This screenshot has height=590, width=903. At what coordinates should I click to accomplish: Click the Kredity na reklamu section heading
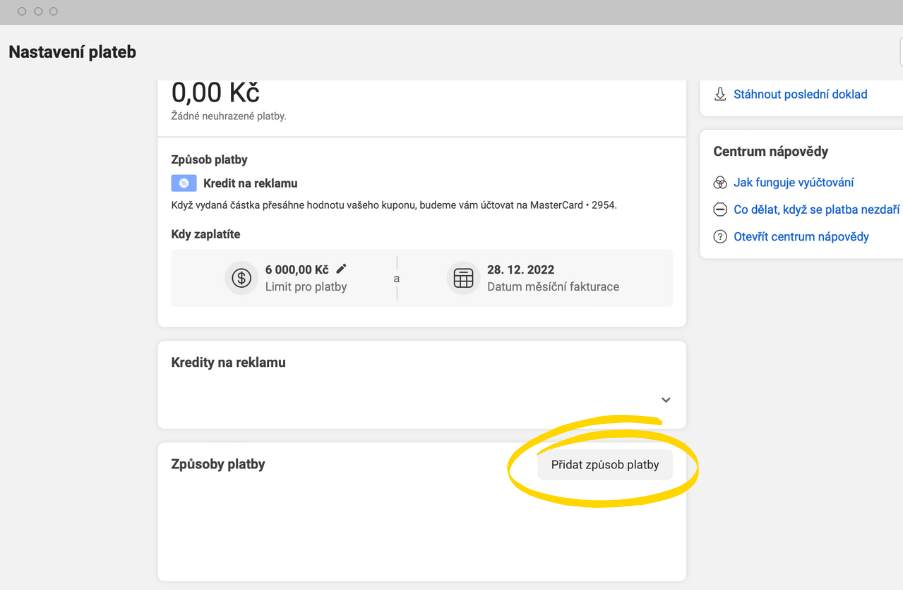(x=228, y=362)
